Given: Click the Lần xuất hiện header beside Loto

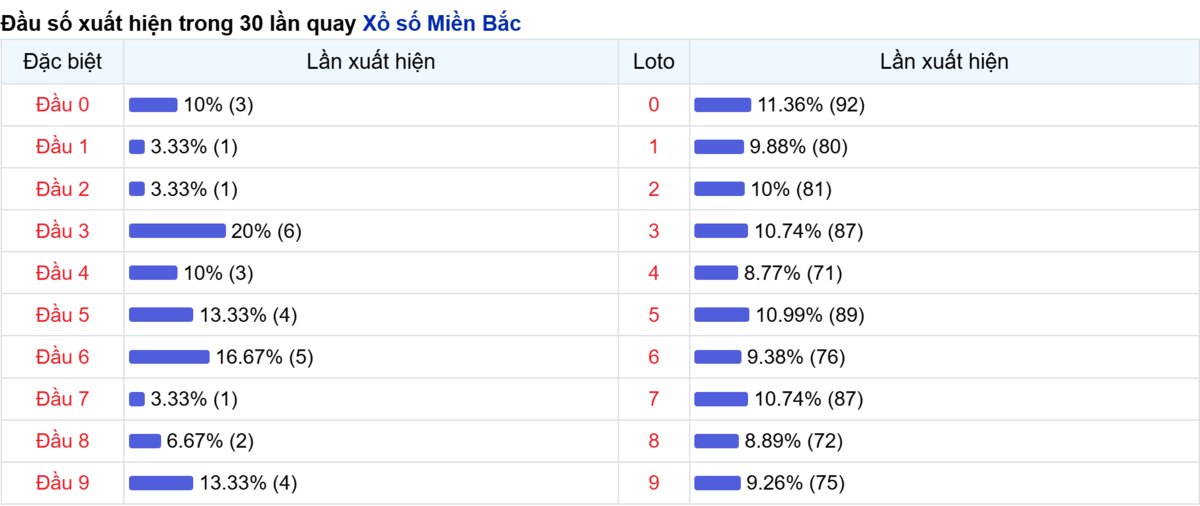Looking at the screenshot, I should click(x=944, y=61).
